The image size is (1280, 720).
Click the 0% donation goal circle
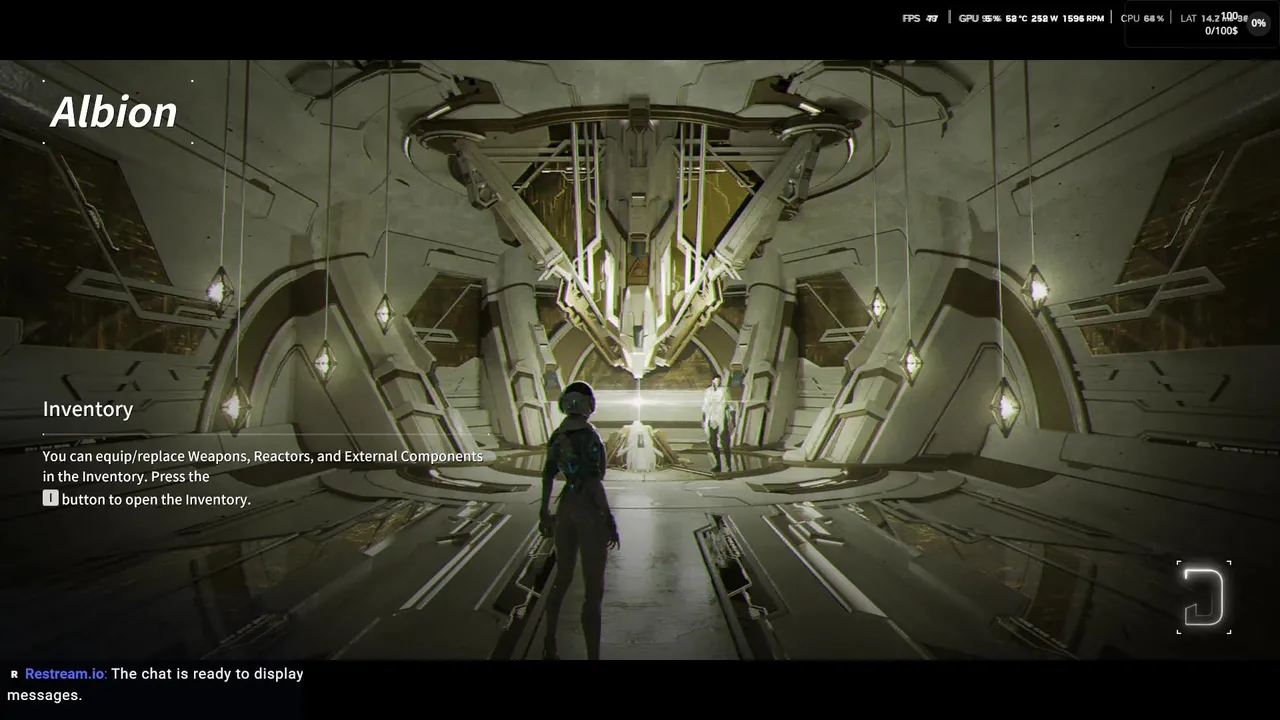coord(1258,23)
